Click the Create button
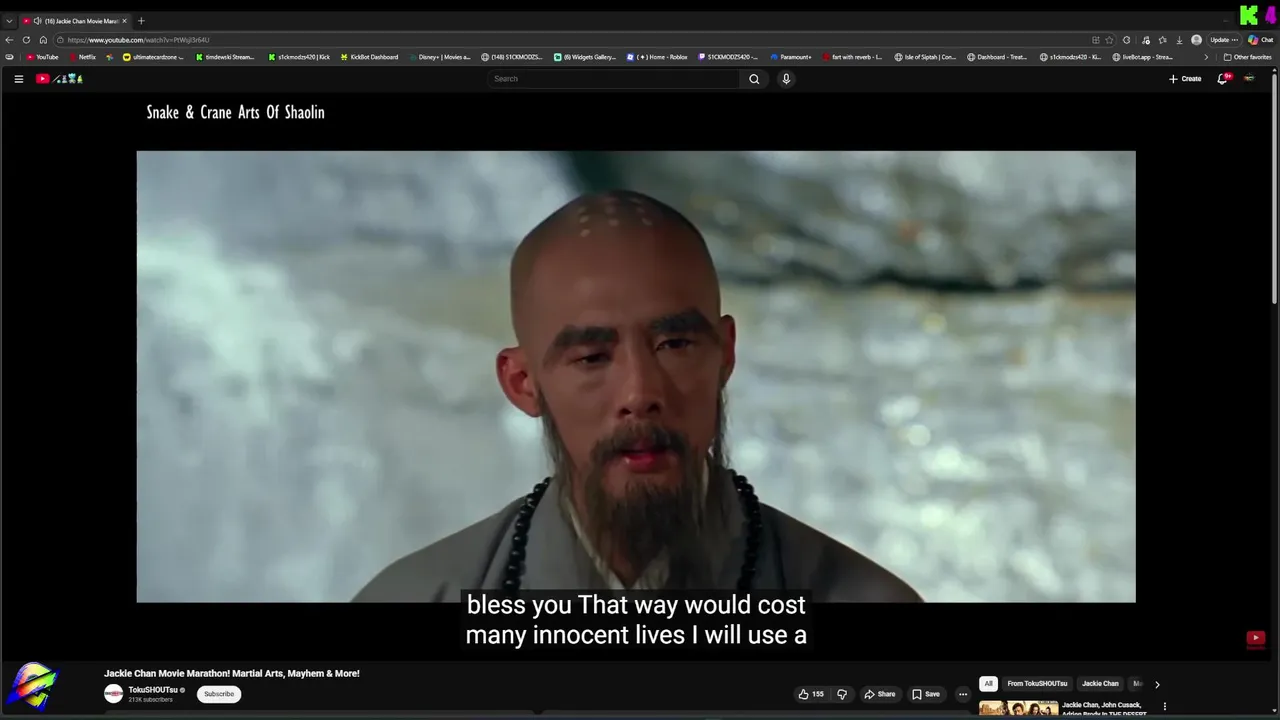The image size is (1280, 720). 1185,79
